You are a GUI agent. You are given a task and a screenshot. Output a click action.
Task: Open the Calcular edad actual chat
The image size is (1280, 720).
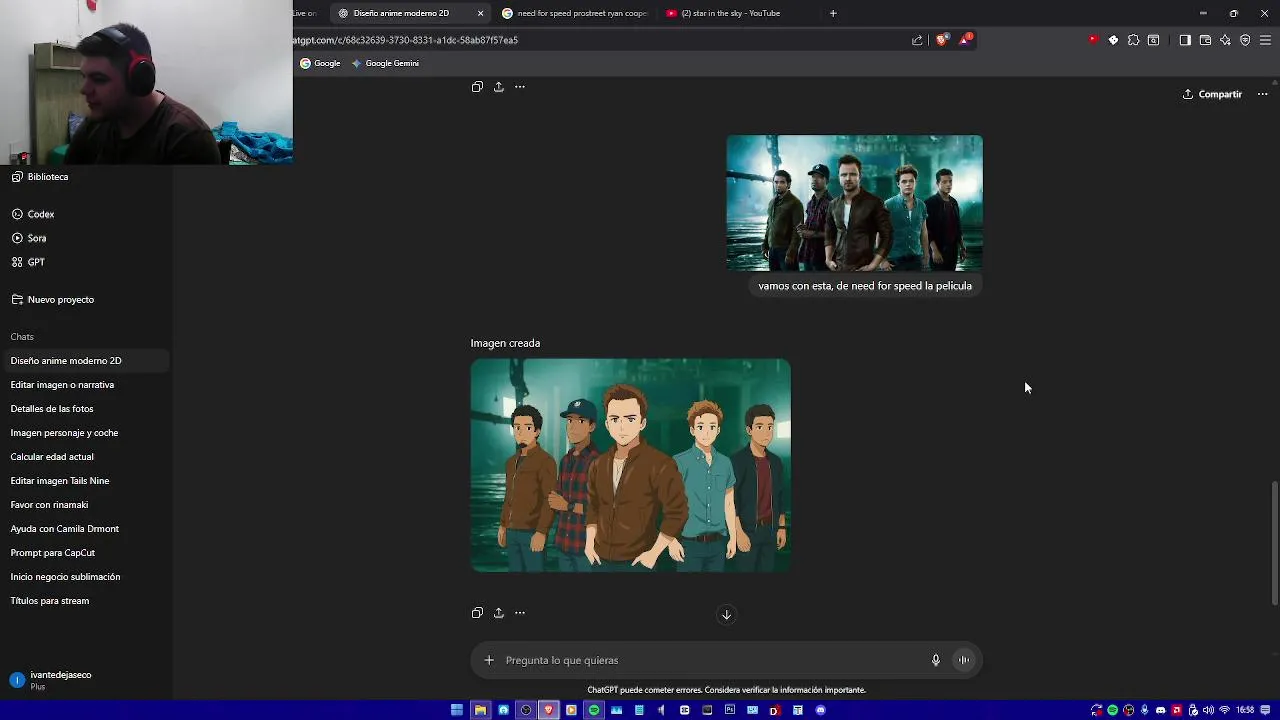[86, 457]
